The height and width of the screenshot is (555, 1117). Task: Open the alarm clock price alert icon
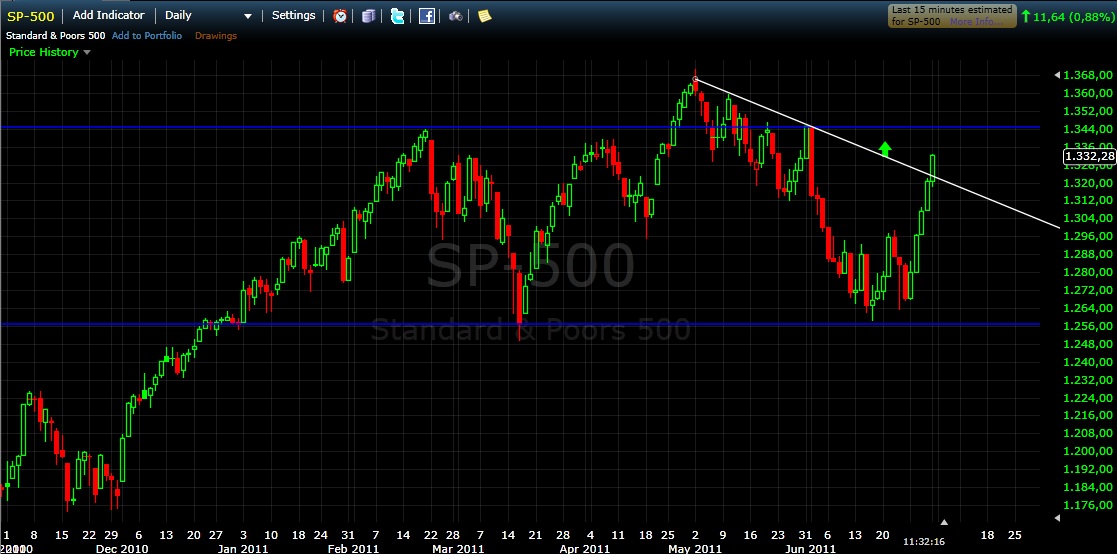tap(341, 16)
